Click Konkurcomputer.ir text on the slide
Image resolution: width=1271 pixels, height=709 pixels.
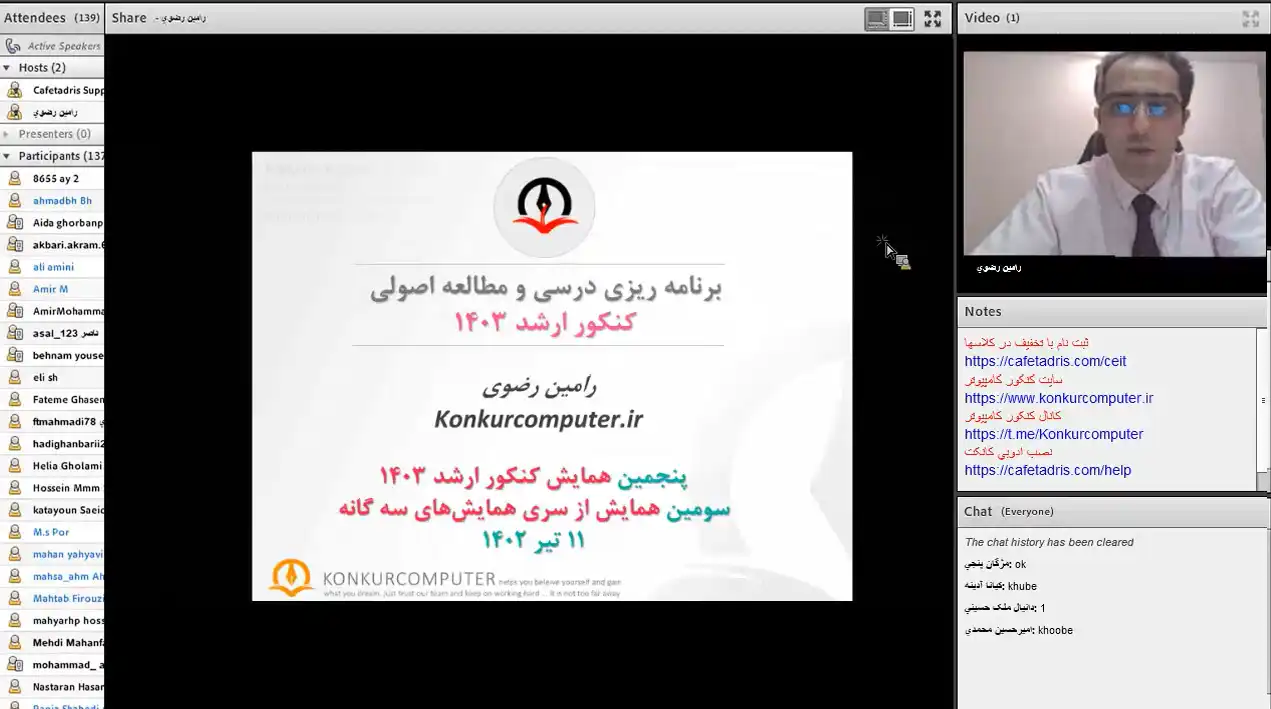point(538,419)
